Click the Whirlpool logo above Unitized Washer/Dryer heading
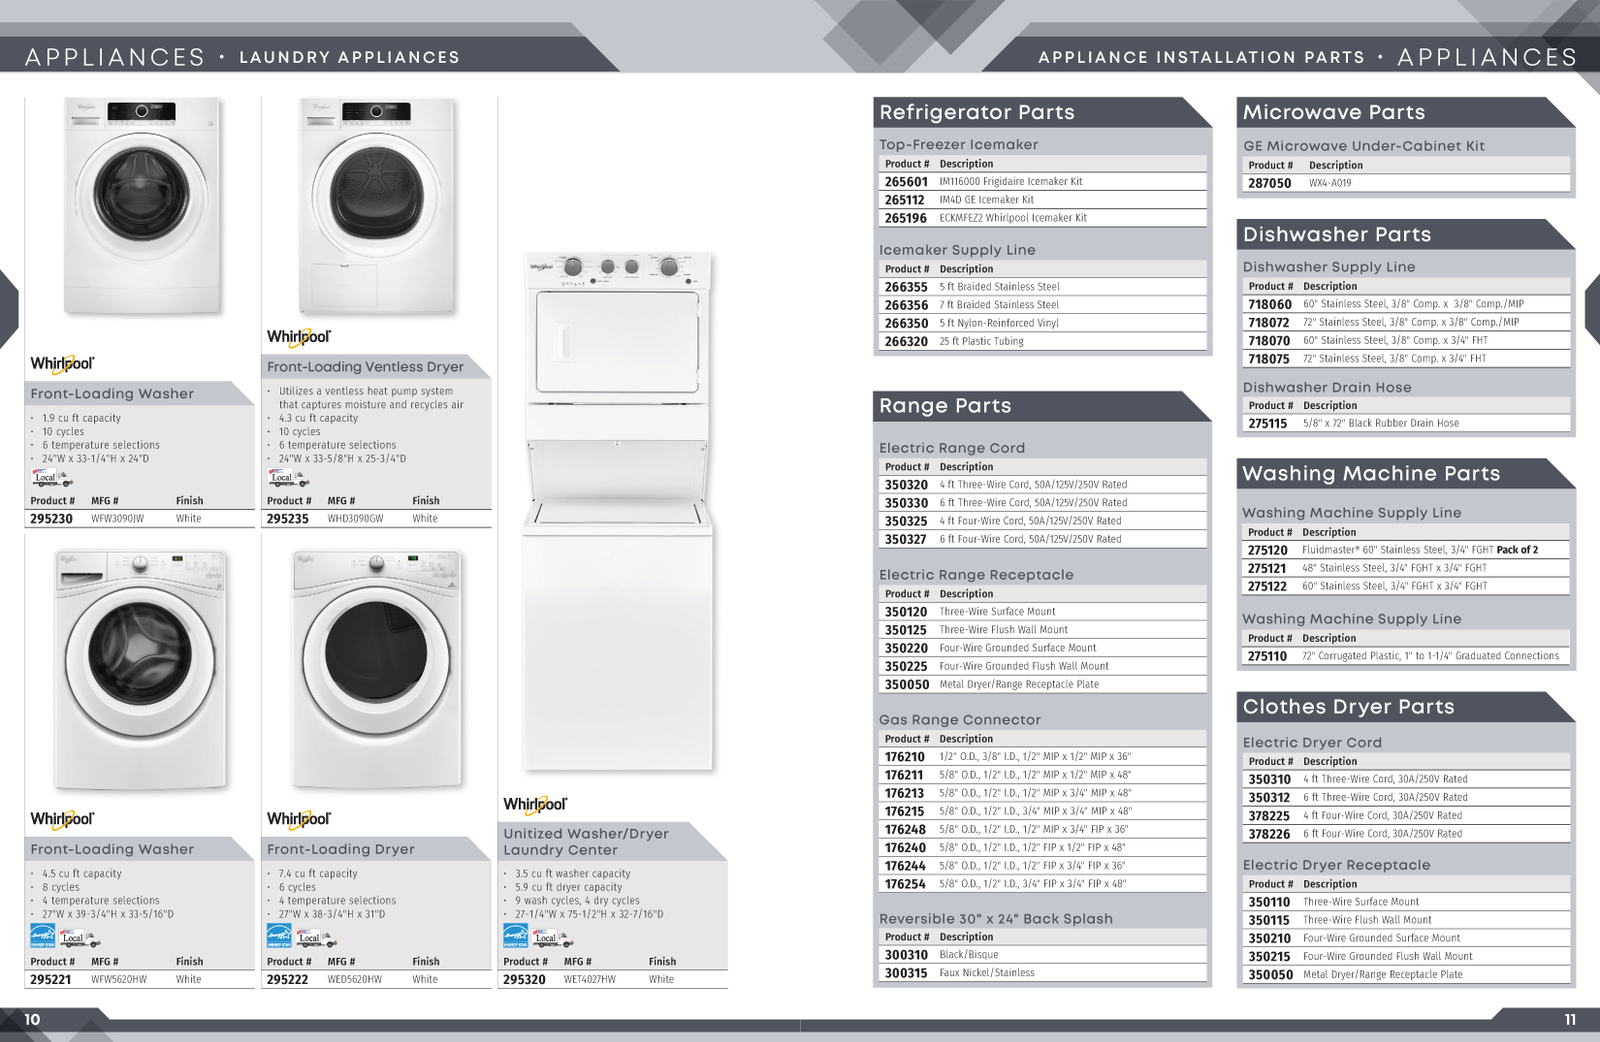The width and height of the screenshot is (1600, 1042). (535, 804)
